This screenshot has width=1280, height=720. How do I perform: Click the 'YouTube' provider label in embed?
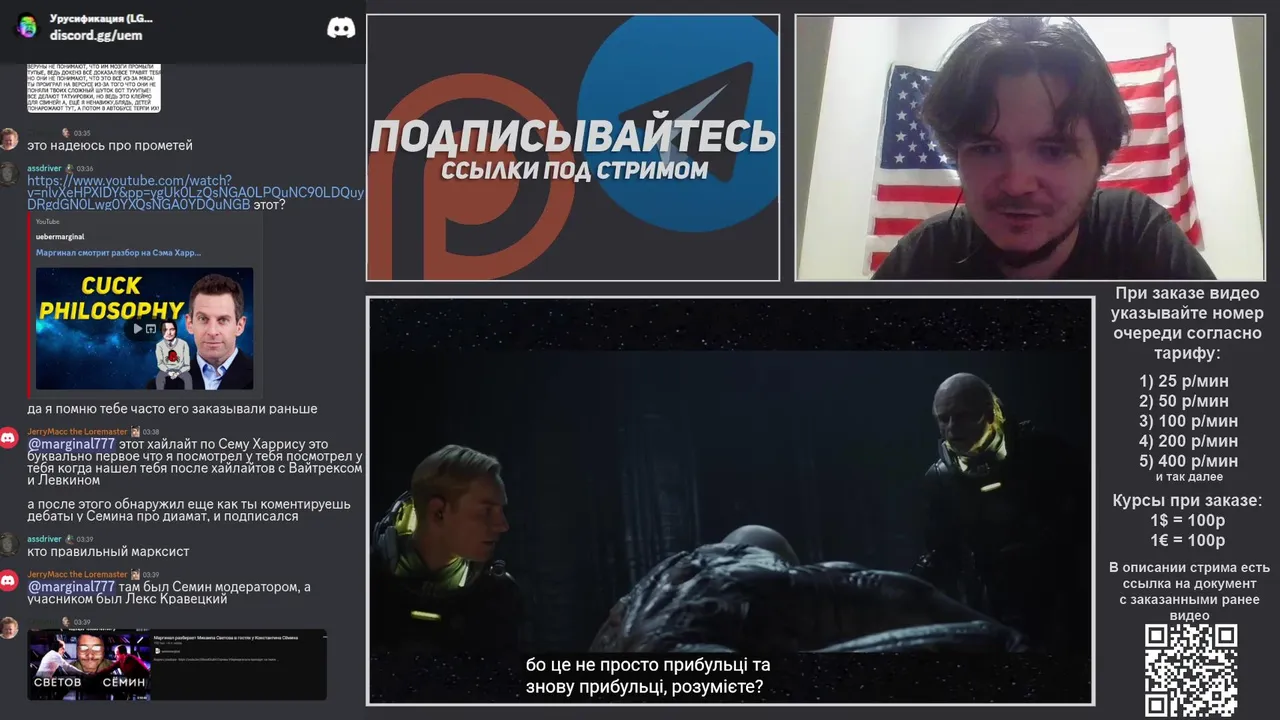pos(47,221)
